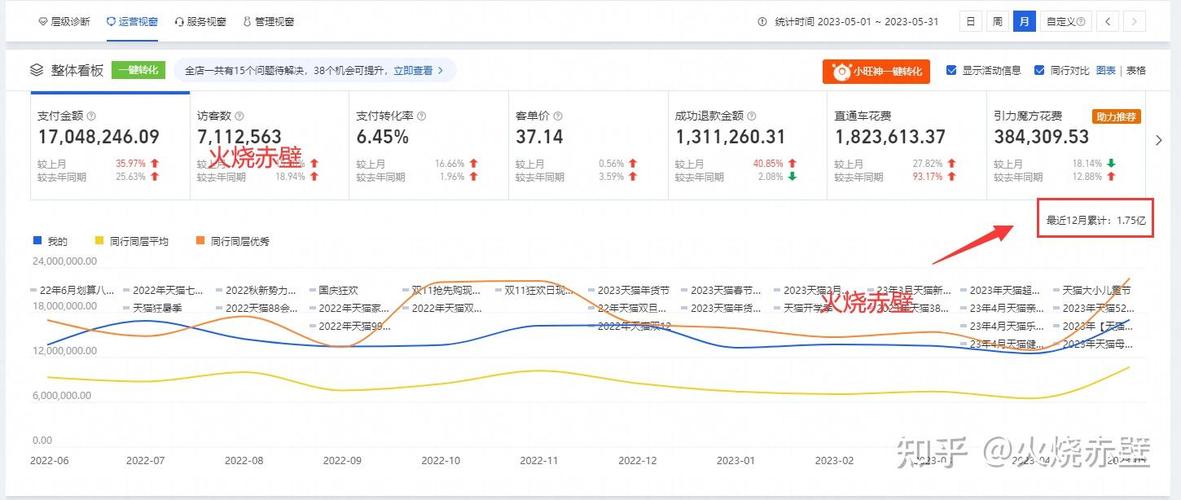Click 国庆狂欢 event marker
The width and height of the screenshot is (1181, 500).
(x=334, y=290)
